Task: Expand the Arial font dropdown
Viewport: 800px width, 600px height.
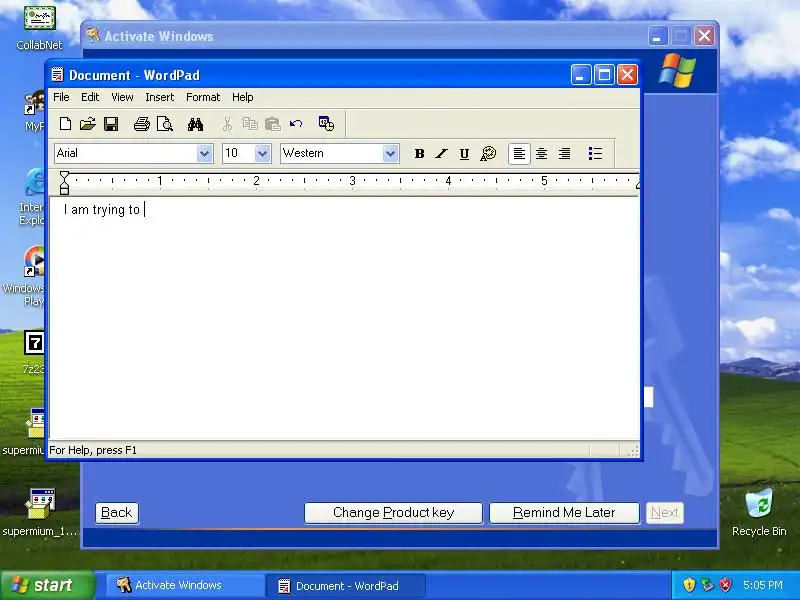Action: pyautogui.click(x=205, y=154)
